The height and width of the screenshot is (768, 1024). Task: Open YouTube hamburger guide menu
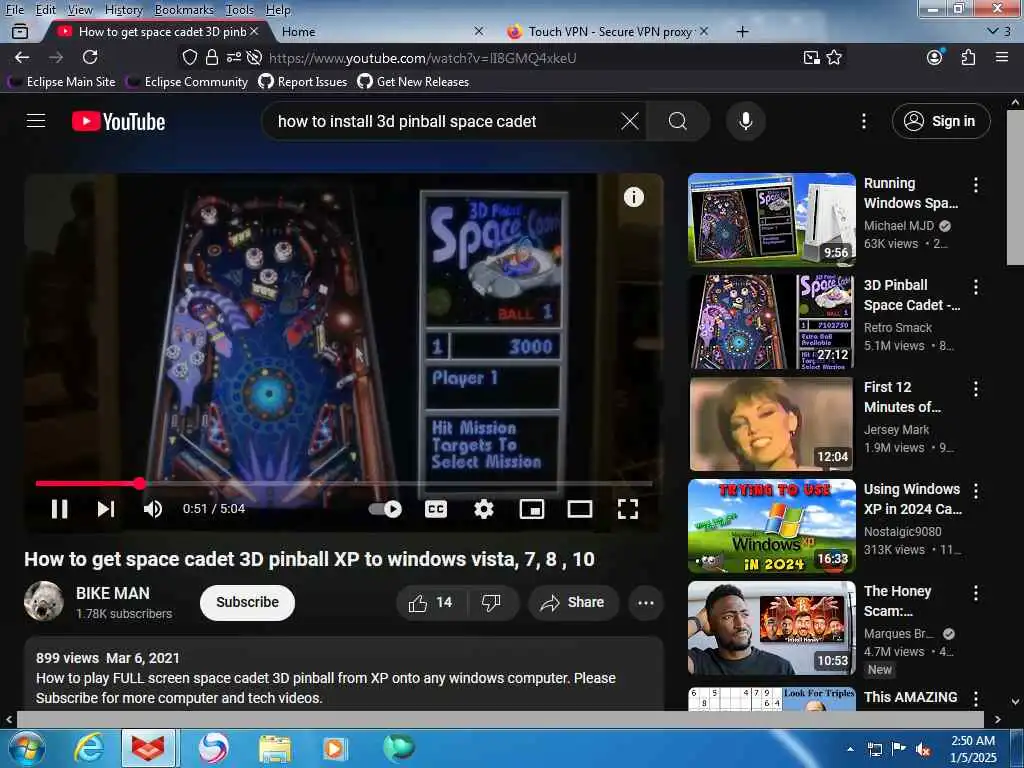click(x=36, y=121)
